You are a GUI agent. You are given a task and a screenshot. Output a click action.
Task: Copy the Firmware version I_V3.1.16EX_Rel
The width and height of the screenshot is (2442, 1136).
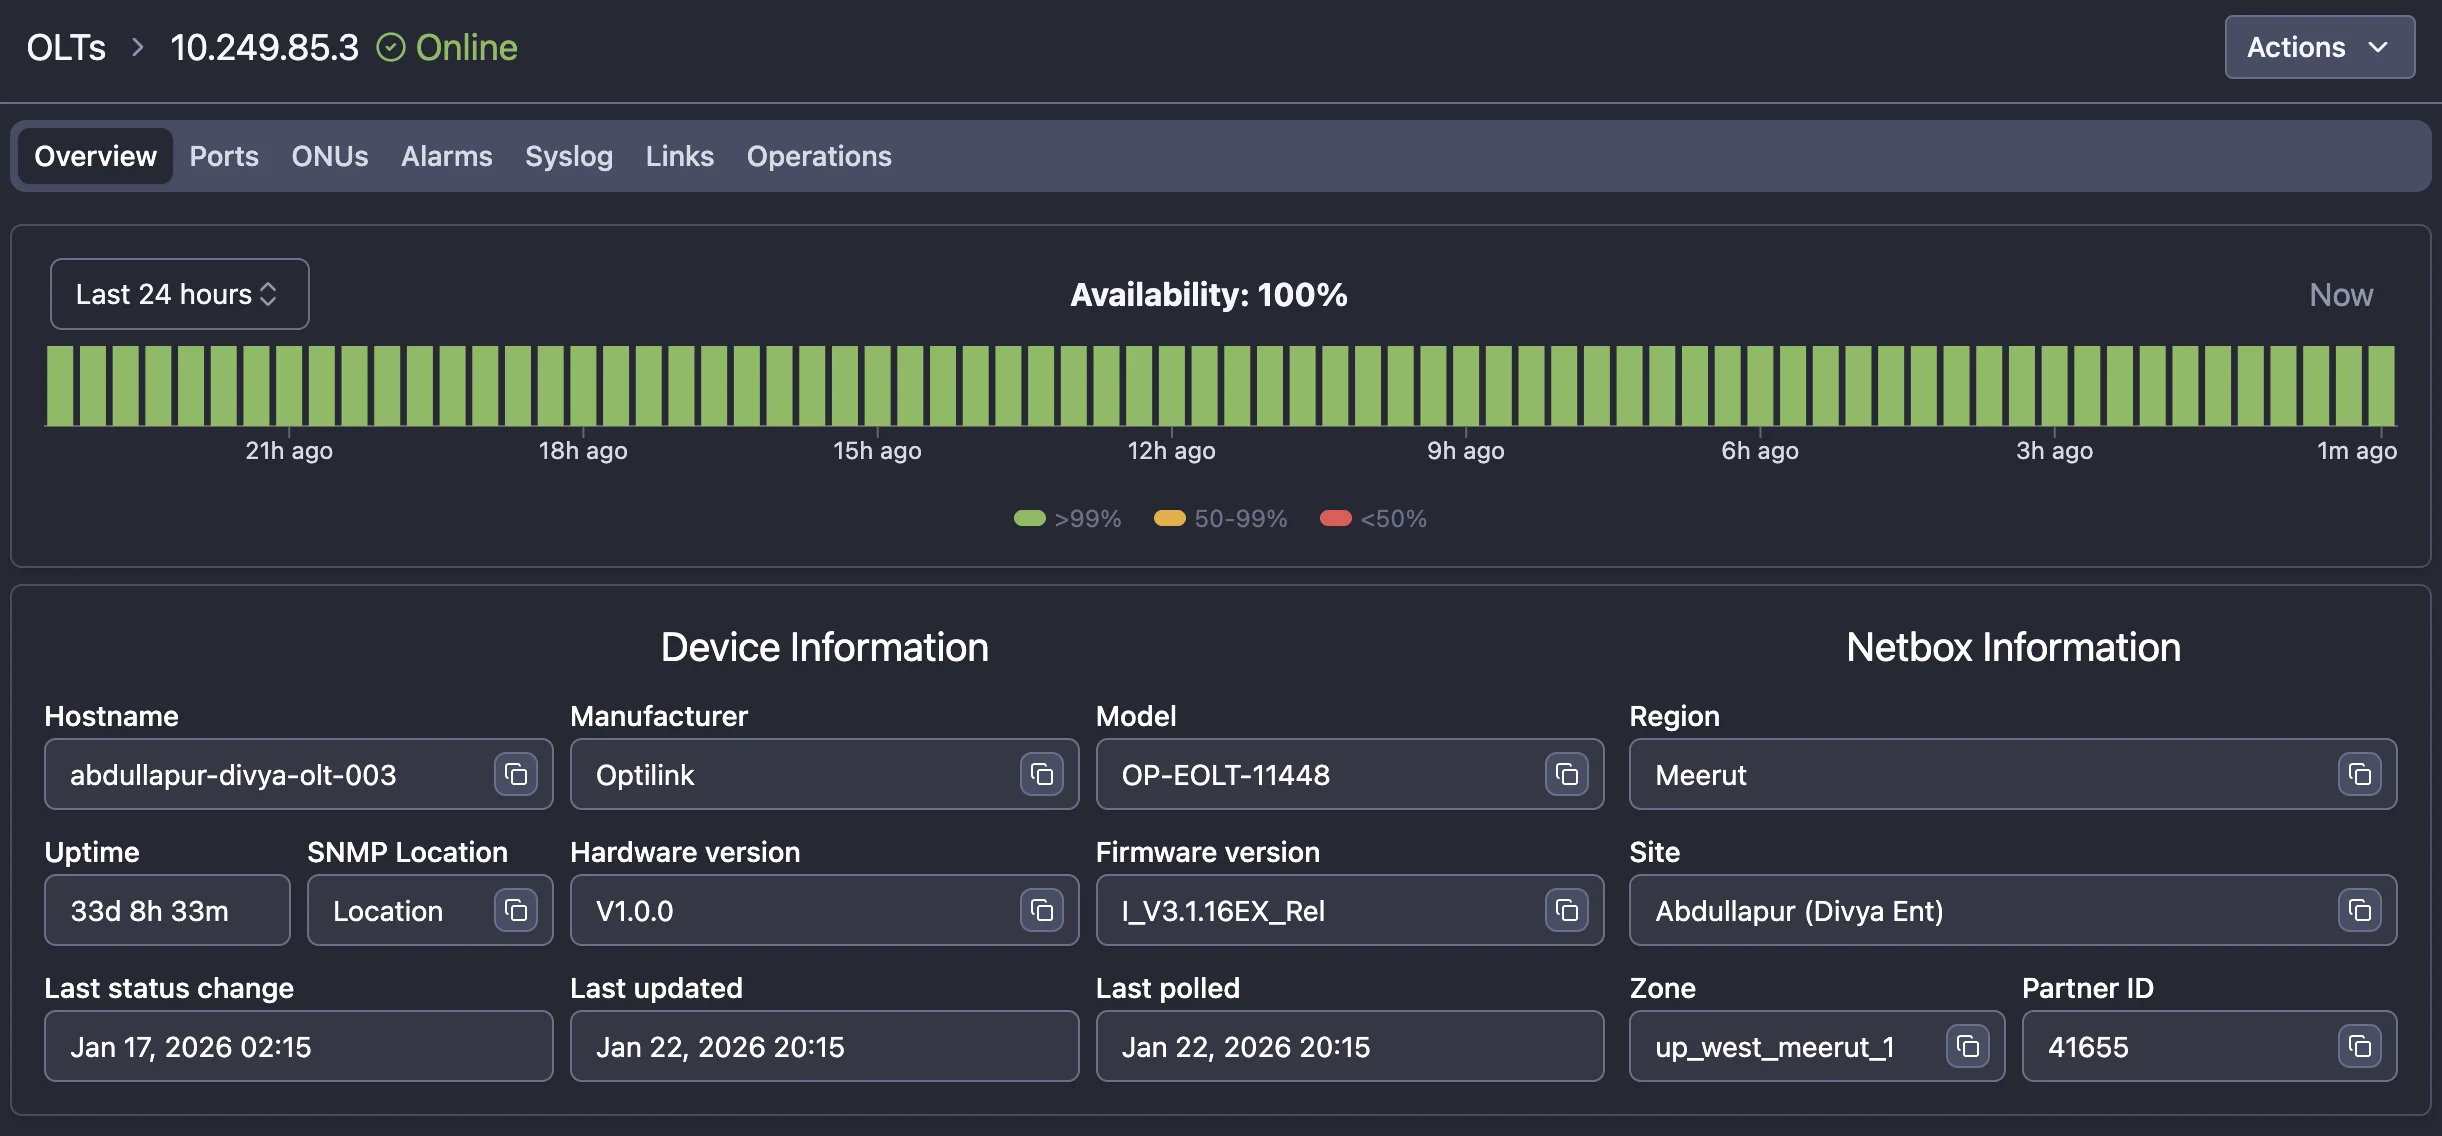[x=1567, y=910]
